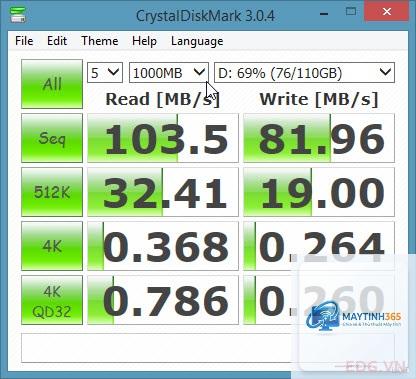Select the 4K write result 0.264
The image size is (416, 379).
point(319,246)
